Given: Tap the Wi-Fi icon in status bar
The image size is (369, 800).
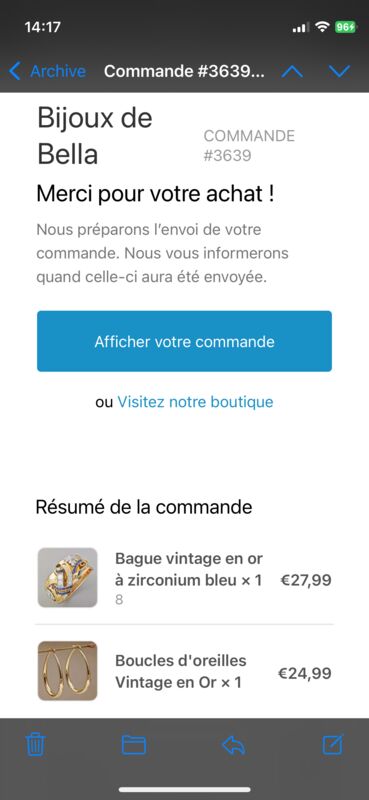Looking at the screenshot, I should tap(322, 27).
